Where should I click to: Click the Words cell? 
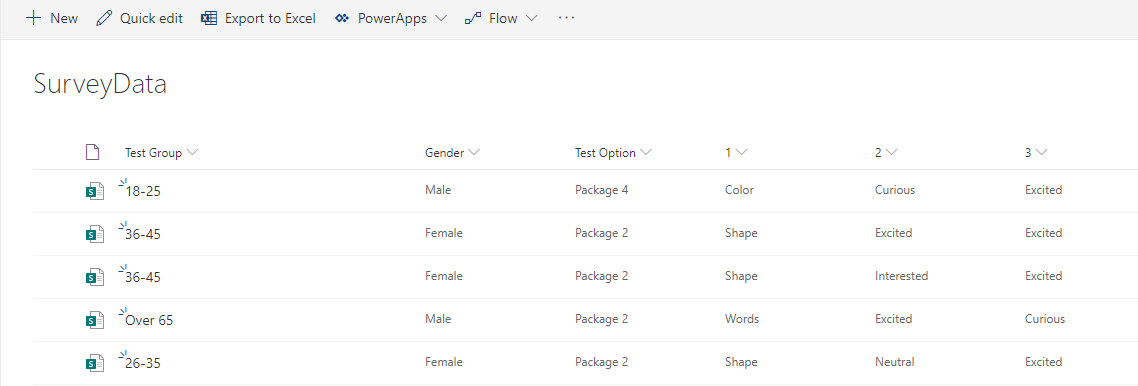[742, 319]
